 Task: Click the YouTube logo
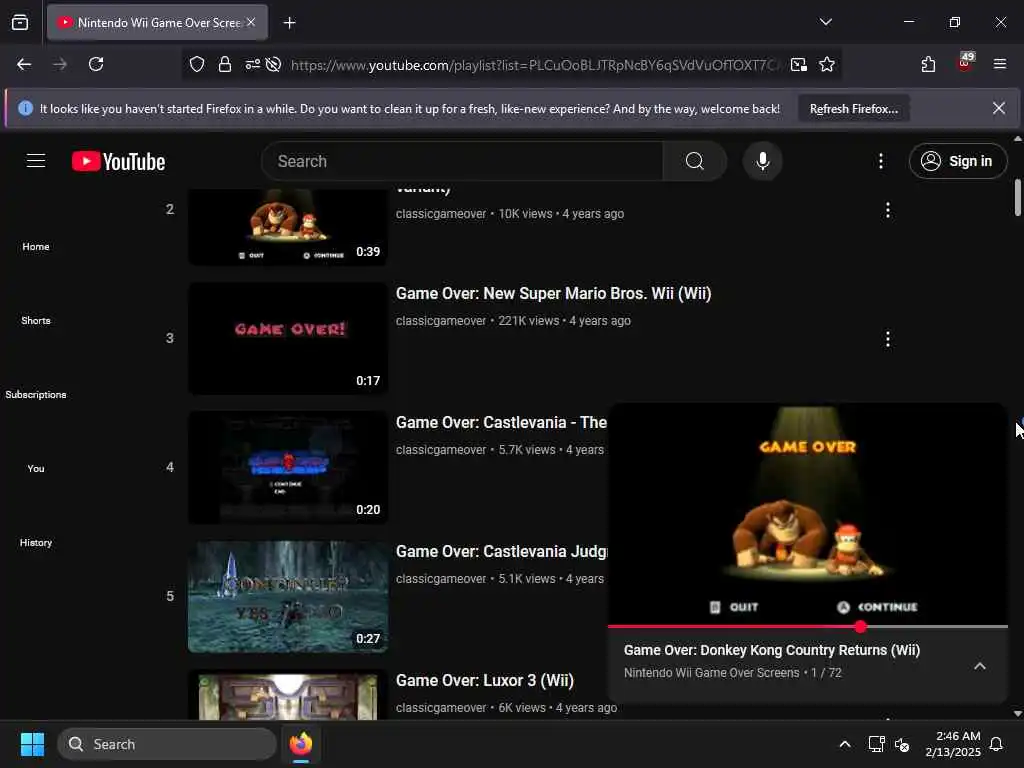click(x=118, y=161)
